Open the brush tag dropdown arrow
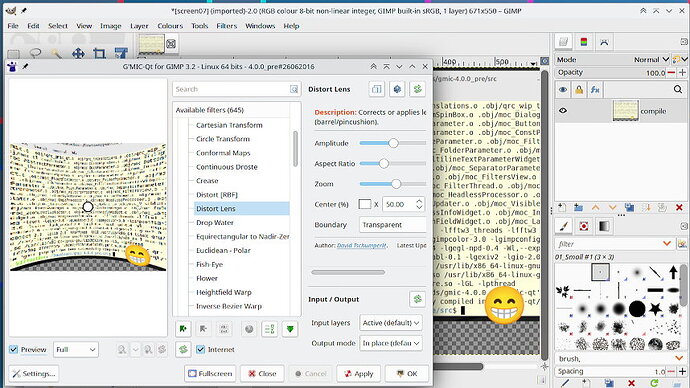Screen dimensions: 690x388 [679, 359]
